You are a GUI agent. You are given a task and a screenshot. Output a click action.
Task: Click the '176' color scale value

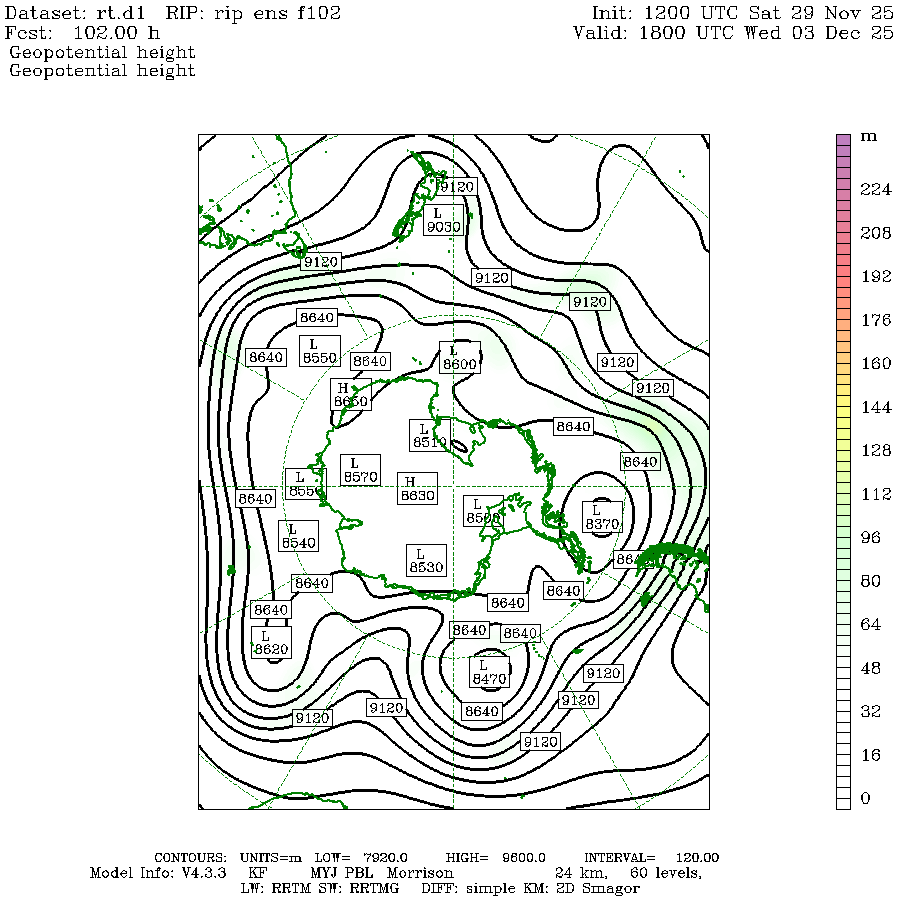click(x=875, y=320)
